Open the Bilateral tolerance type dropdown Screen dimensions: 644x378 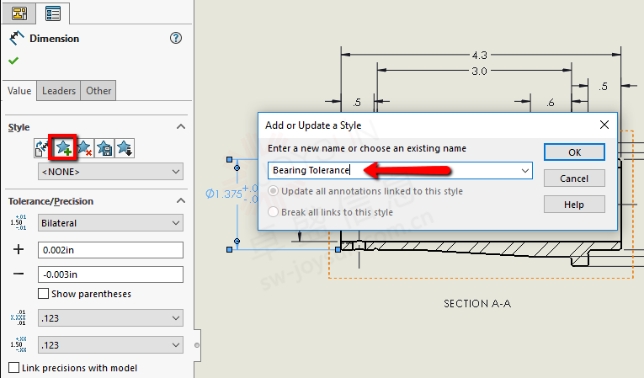[x=110, y=223]
